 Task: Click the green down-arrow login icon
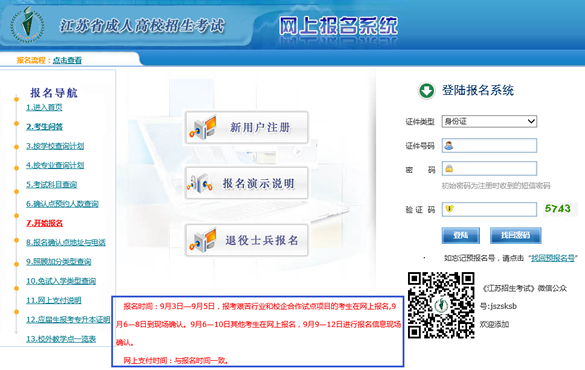click(426, 91)
